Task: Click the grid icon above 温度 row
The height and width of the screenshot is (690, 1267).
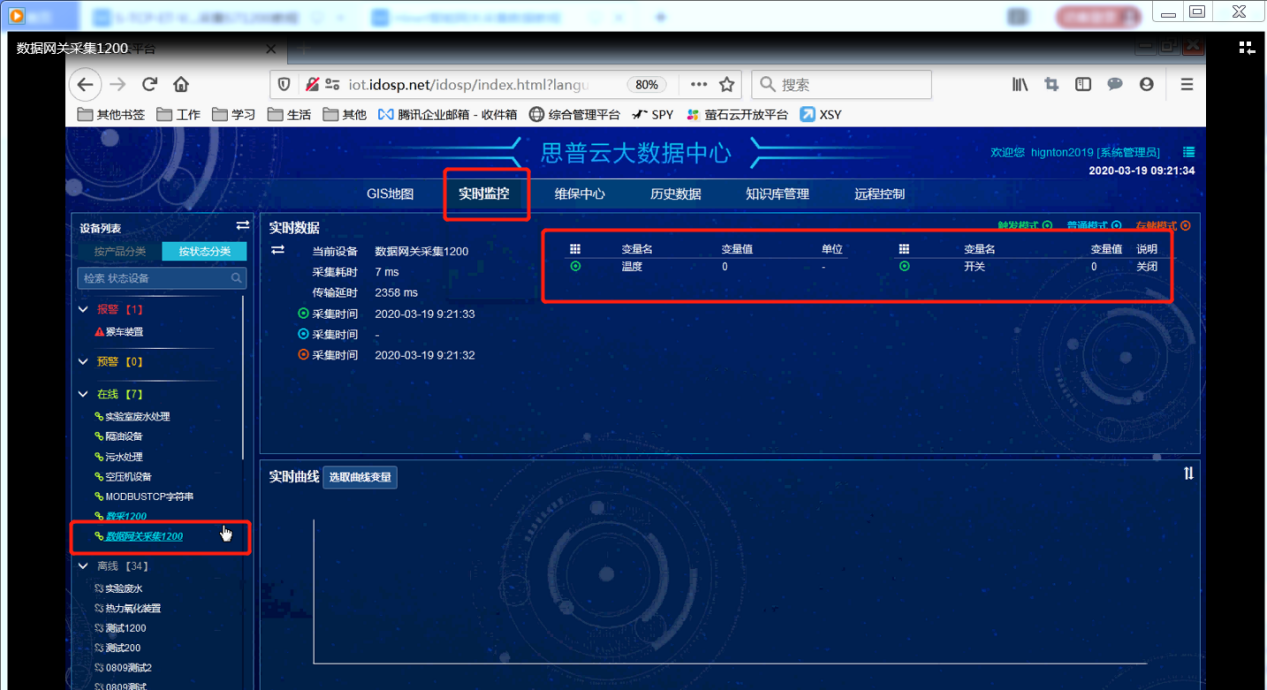Action: click(x=575, y=249)
